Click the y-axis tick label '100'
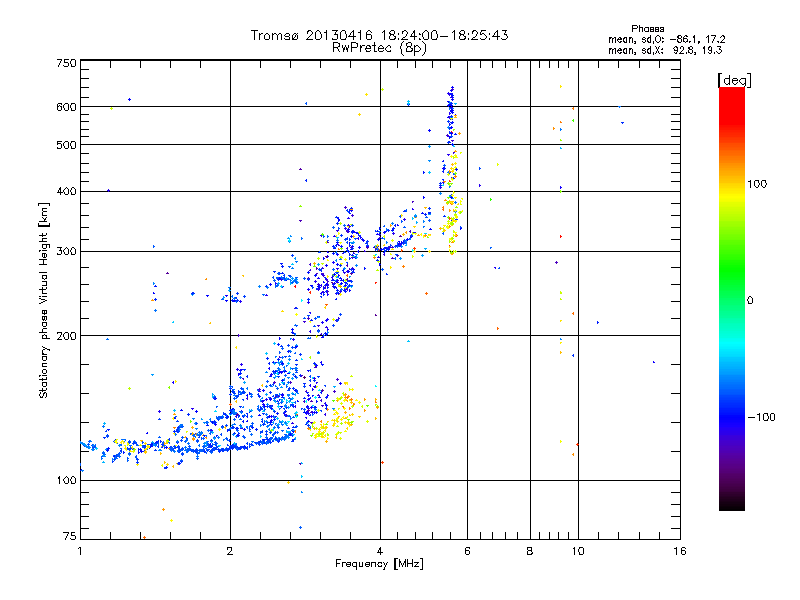The width and height of the screenshot is (800, 600). point(66,480)
